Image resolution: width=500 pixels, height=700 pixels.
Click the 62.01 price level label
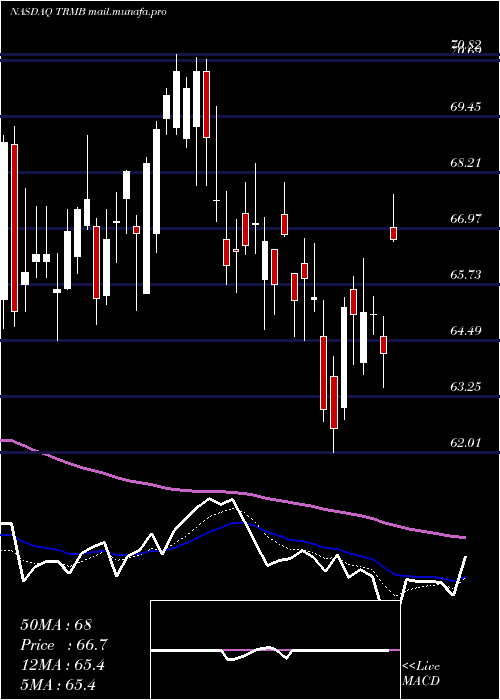click(466, 443)
